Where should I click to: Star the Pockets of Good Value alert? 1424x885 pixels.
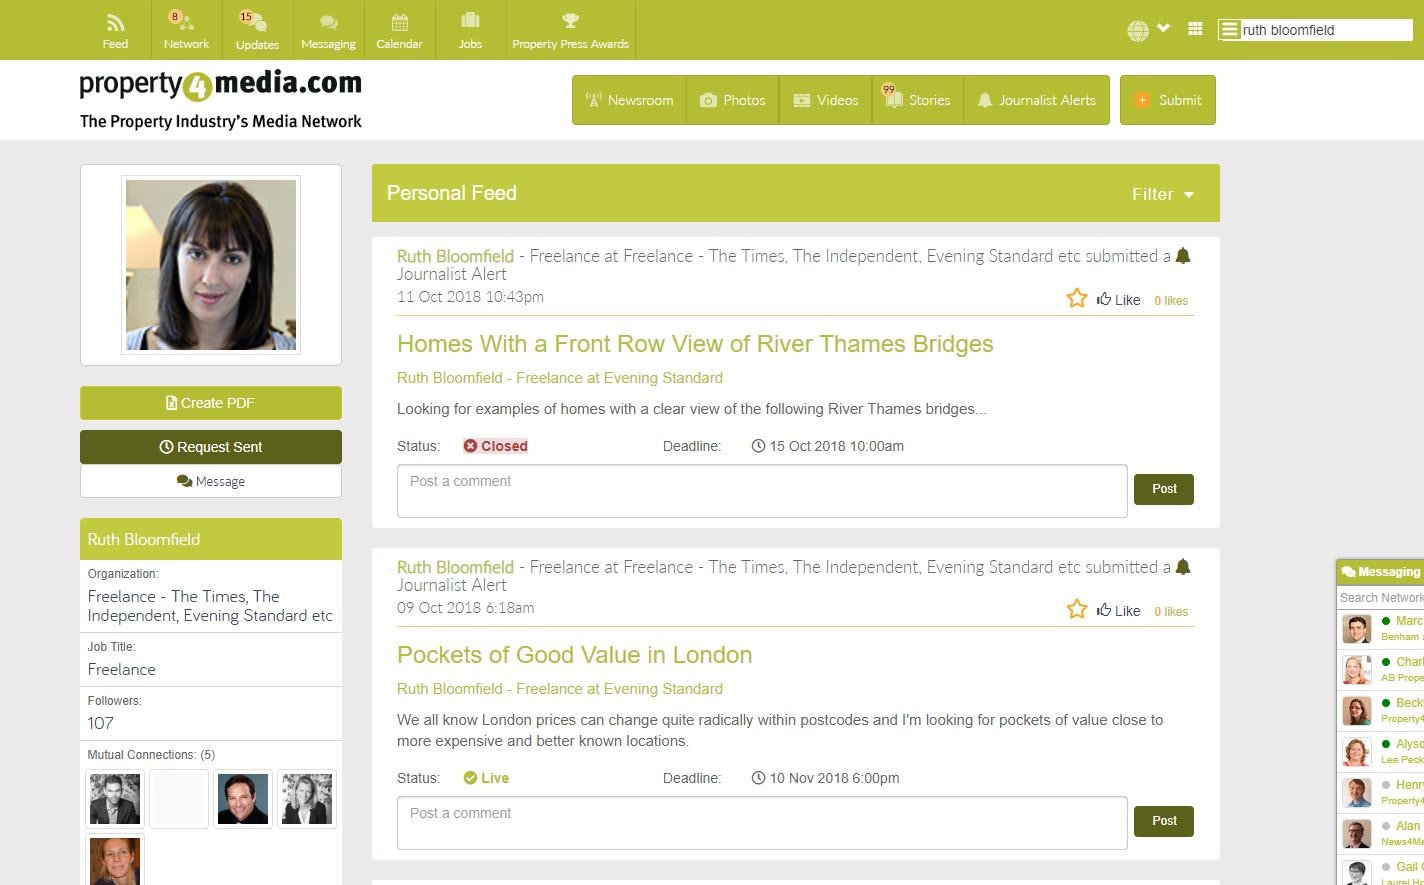point(1077,608)
